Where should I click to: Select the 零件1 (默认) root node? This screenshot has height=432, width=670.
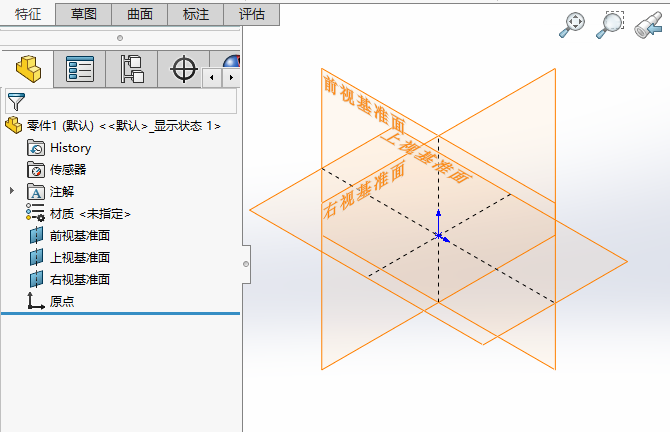point(123,126)
